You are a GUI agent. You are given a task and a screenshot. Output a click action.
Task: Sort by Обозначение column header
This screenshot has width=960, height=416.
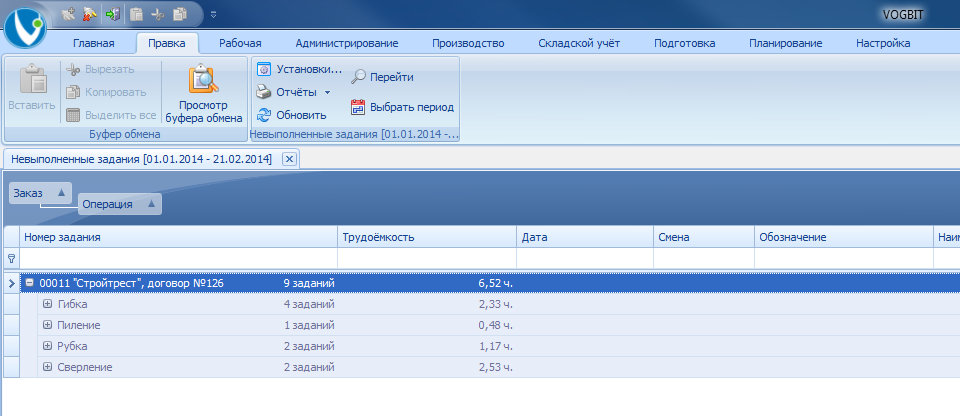pos(844,237)
